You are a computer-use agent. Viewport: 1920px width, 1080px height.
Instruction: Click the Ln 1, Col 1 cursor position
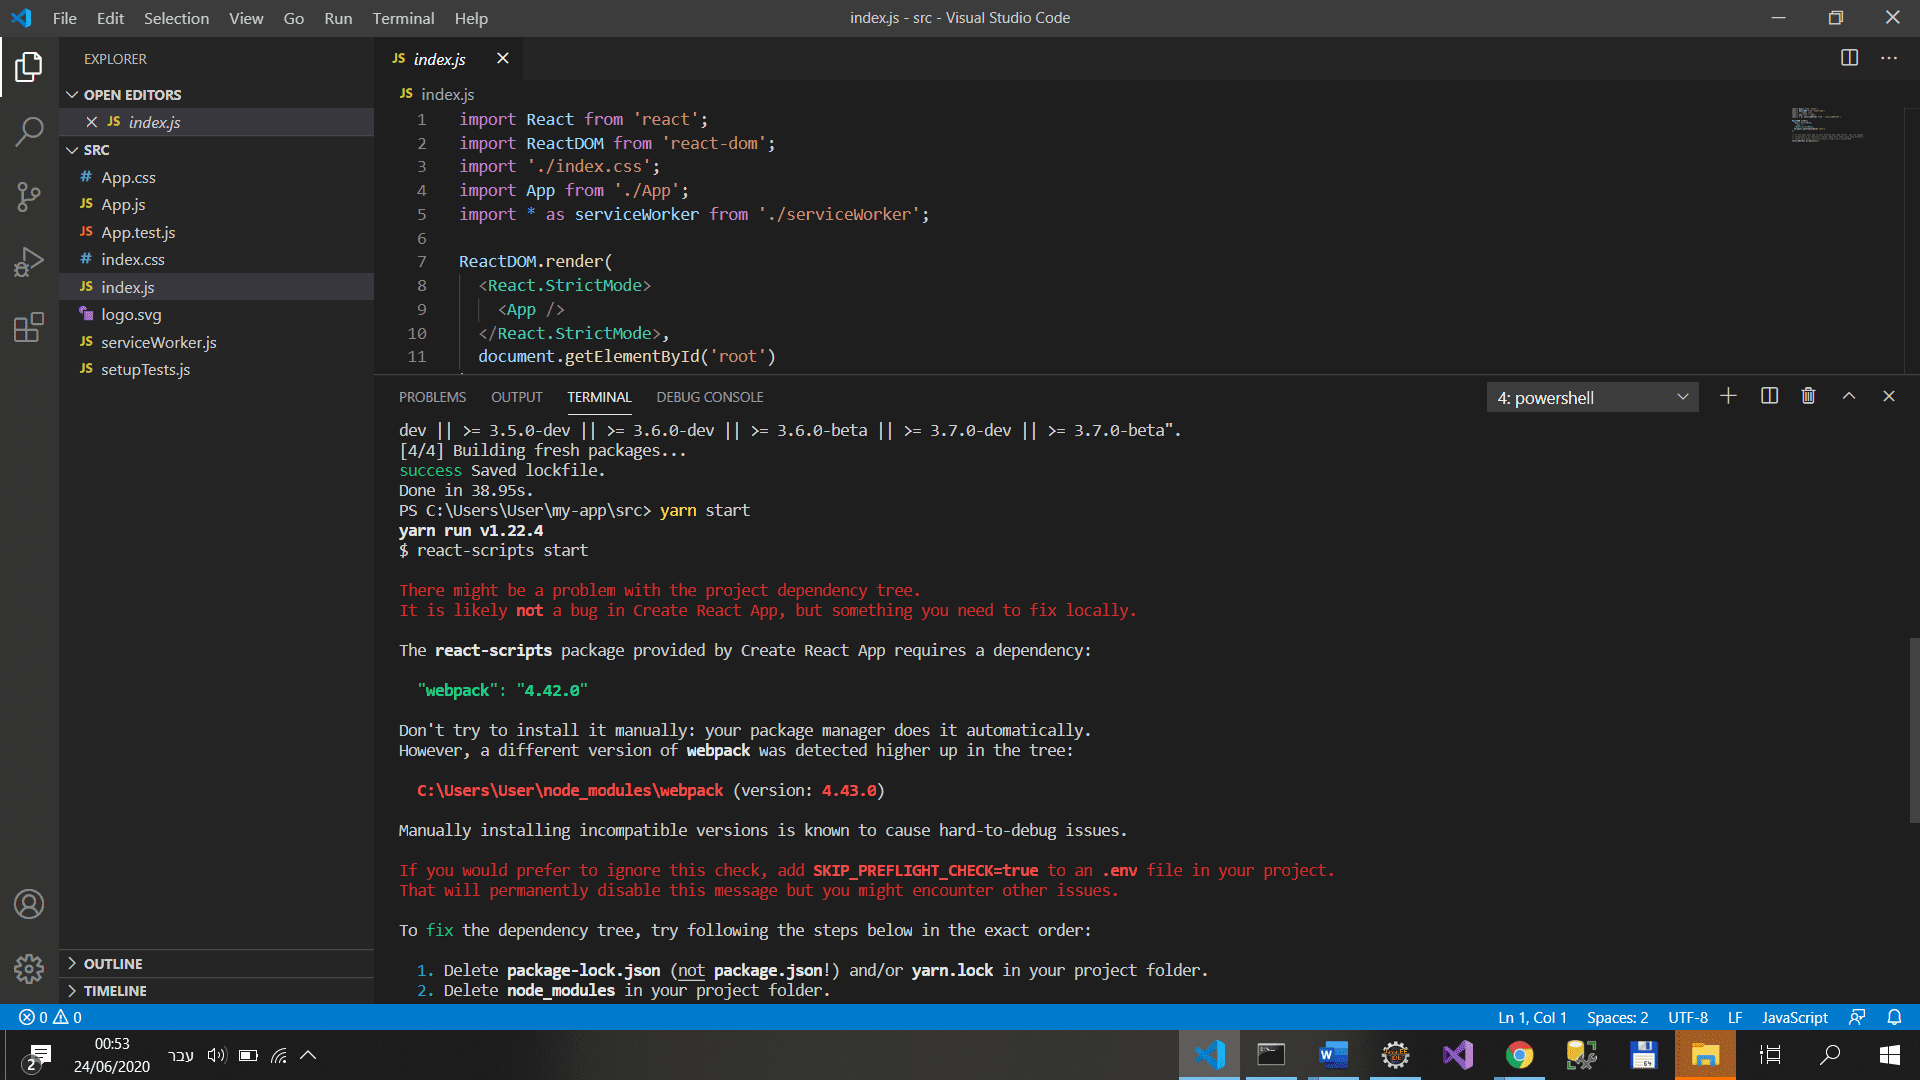coord(1532,1017)
